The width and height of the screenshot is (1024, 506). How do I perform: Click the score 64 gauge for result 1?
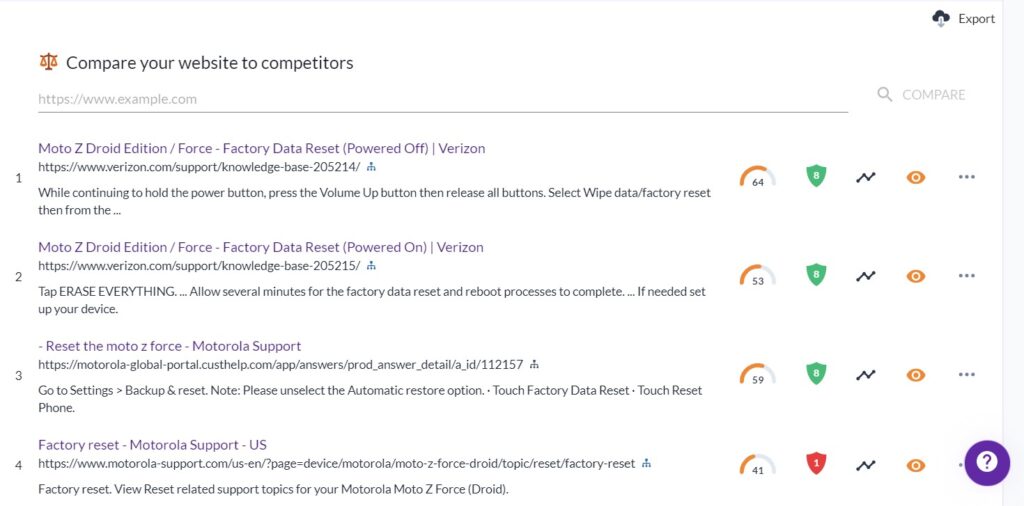point(758,178)
